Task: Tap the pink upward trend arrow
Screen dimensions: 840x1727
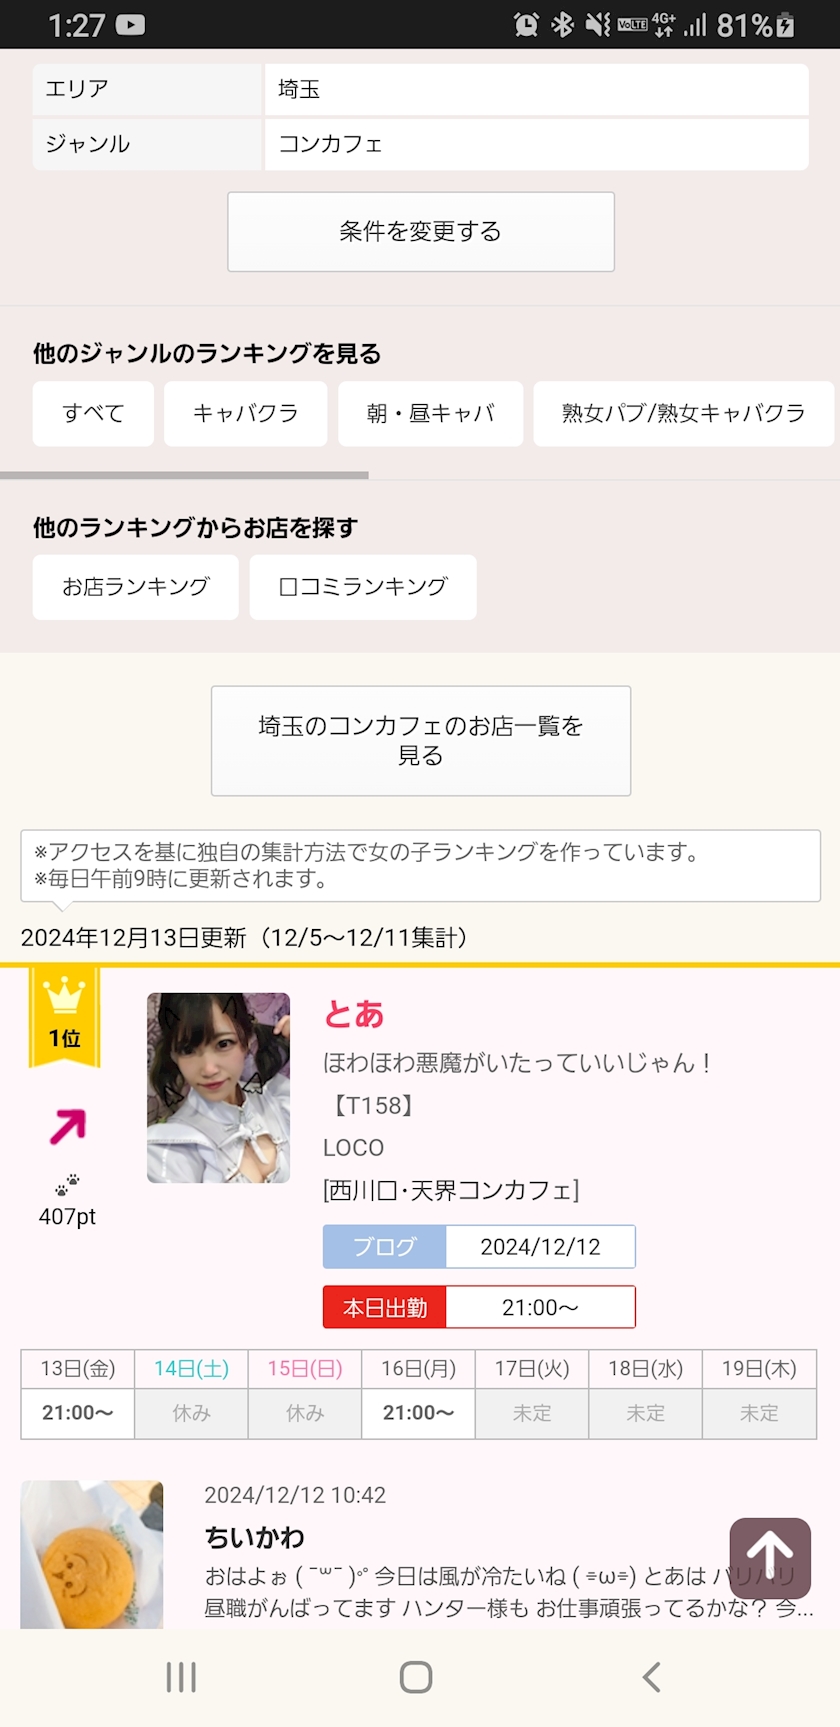Action: (x=67, y=1128)
